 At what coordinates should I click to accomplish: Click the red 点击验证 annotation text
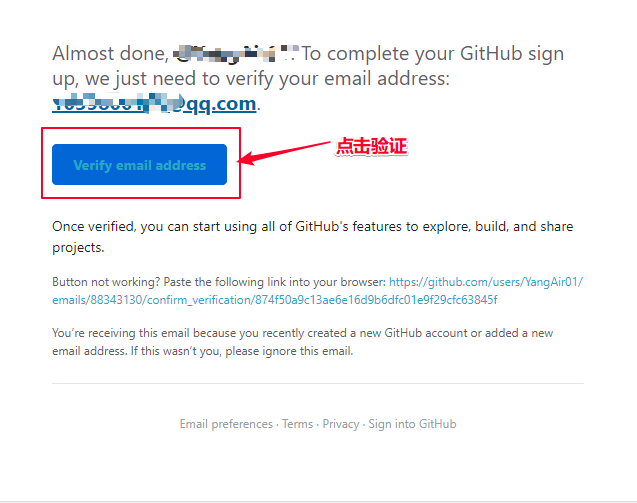coord(372,147)
